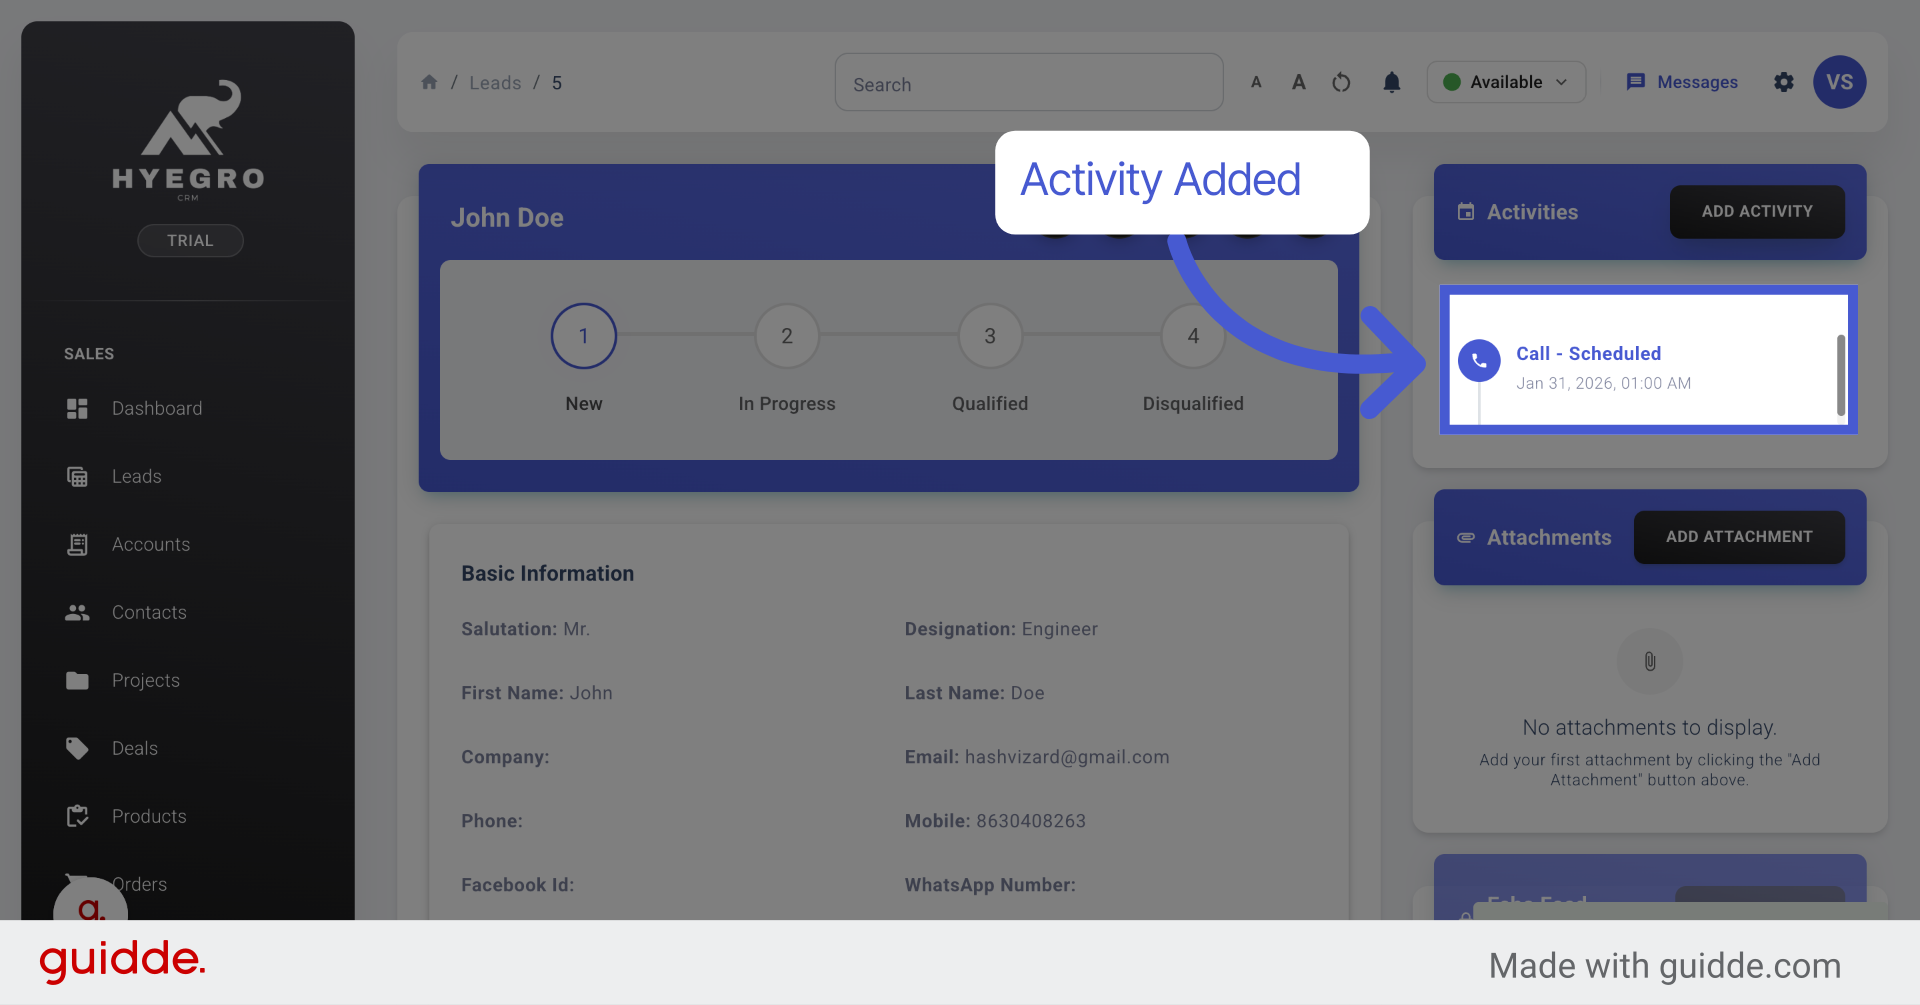The height and width of the screenshot is (1005, 1920).
Task: Click the John Doe lead title
Action: pos(507,218)
